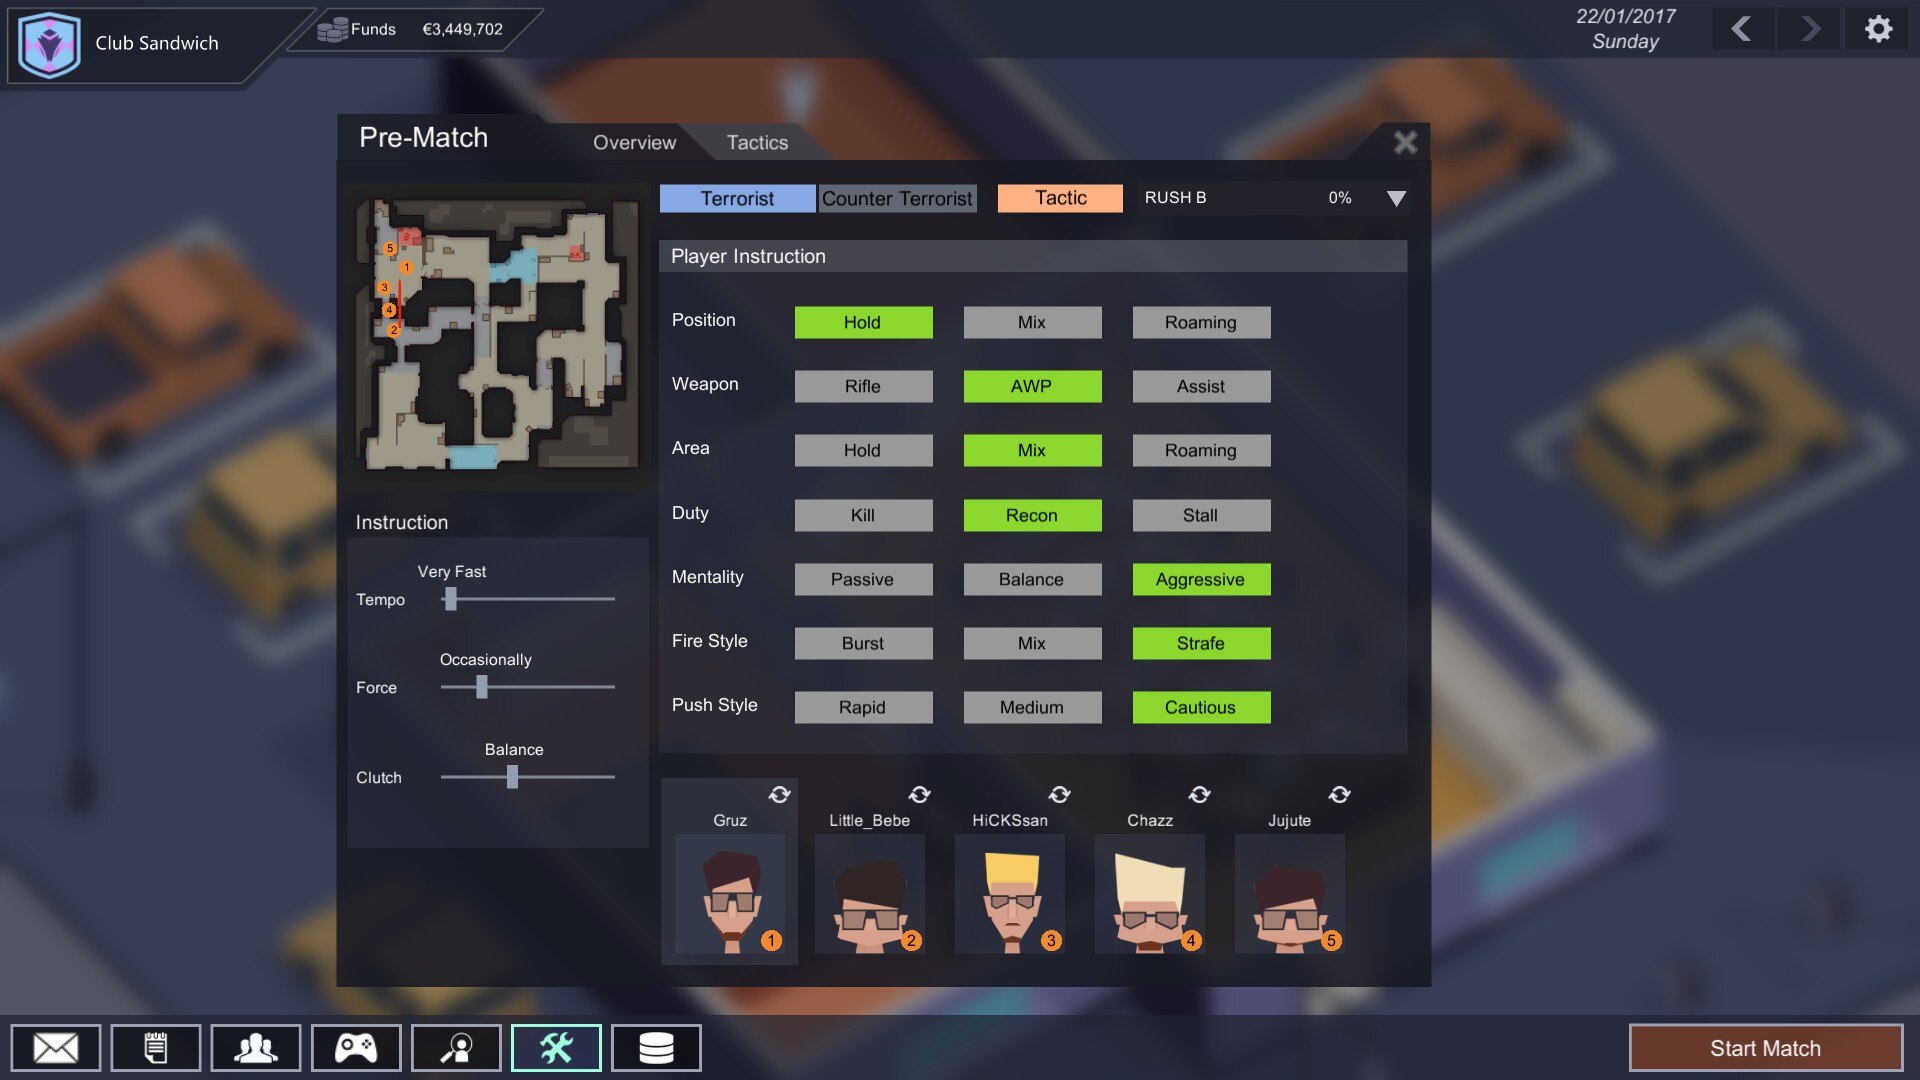Screen dimensions: 1920x1080
Task: Swap player Gruz using refresh icon
Action: tap(780, 795)
